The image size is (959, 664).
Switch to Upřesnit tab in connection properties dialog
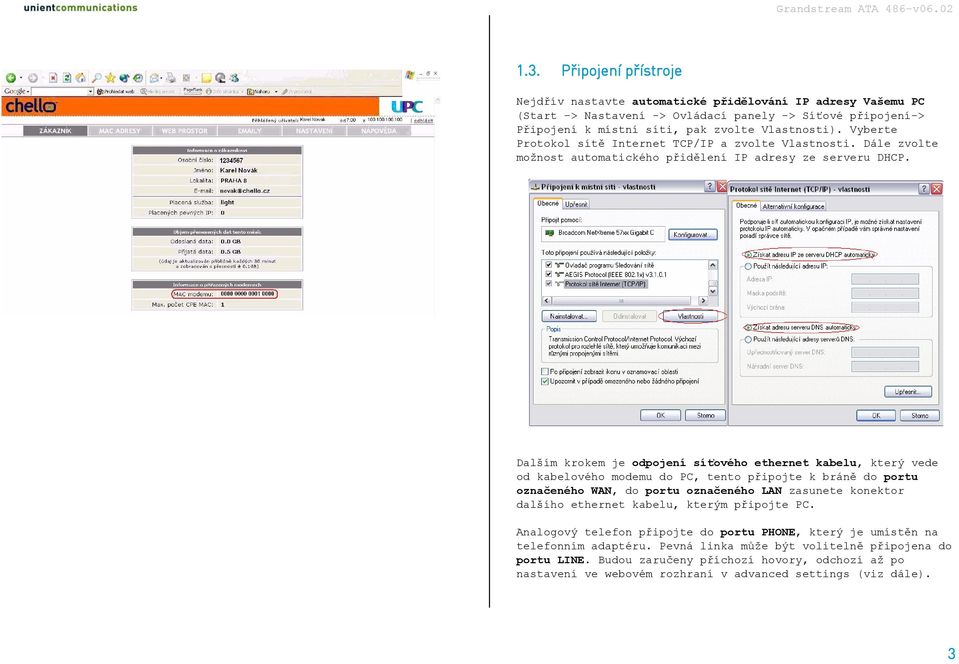coord(576,204)
